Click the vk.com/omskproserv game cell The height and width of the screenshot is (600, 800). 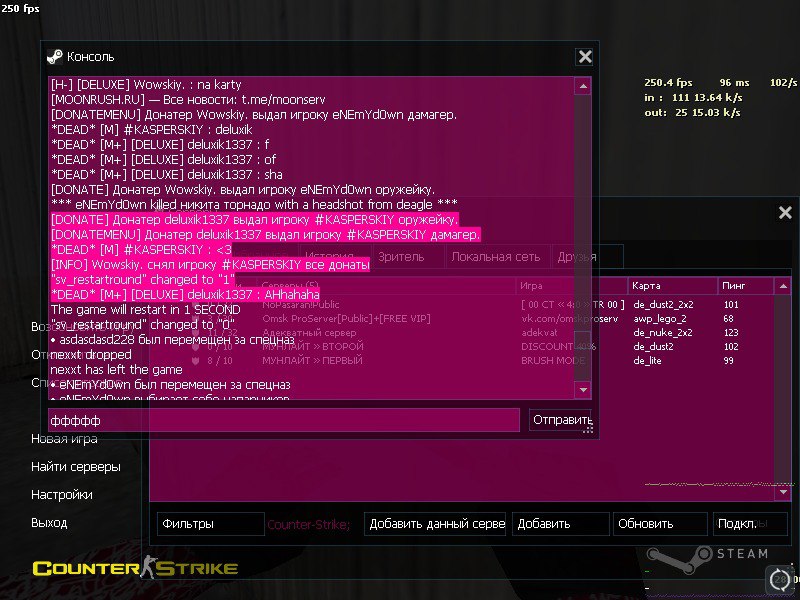pyautogui.click(x=569, y=319)
